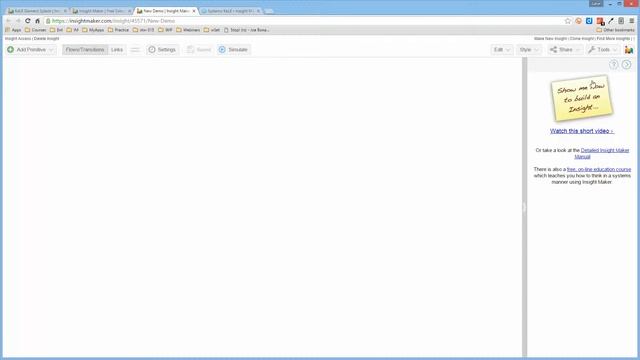Click the Delete Insight link
This screenshot has width=640, height=360.
(x=47, y=38)
